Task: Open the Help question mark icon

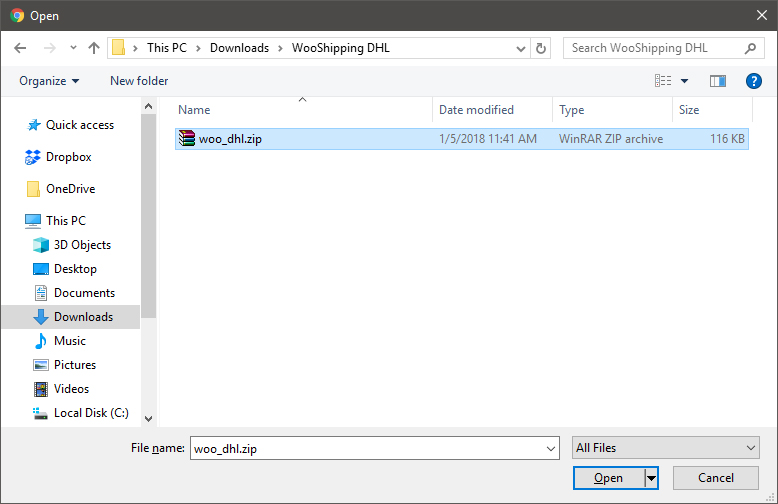Action: (x=754, y=81)
